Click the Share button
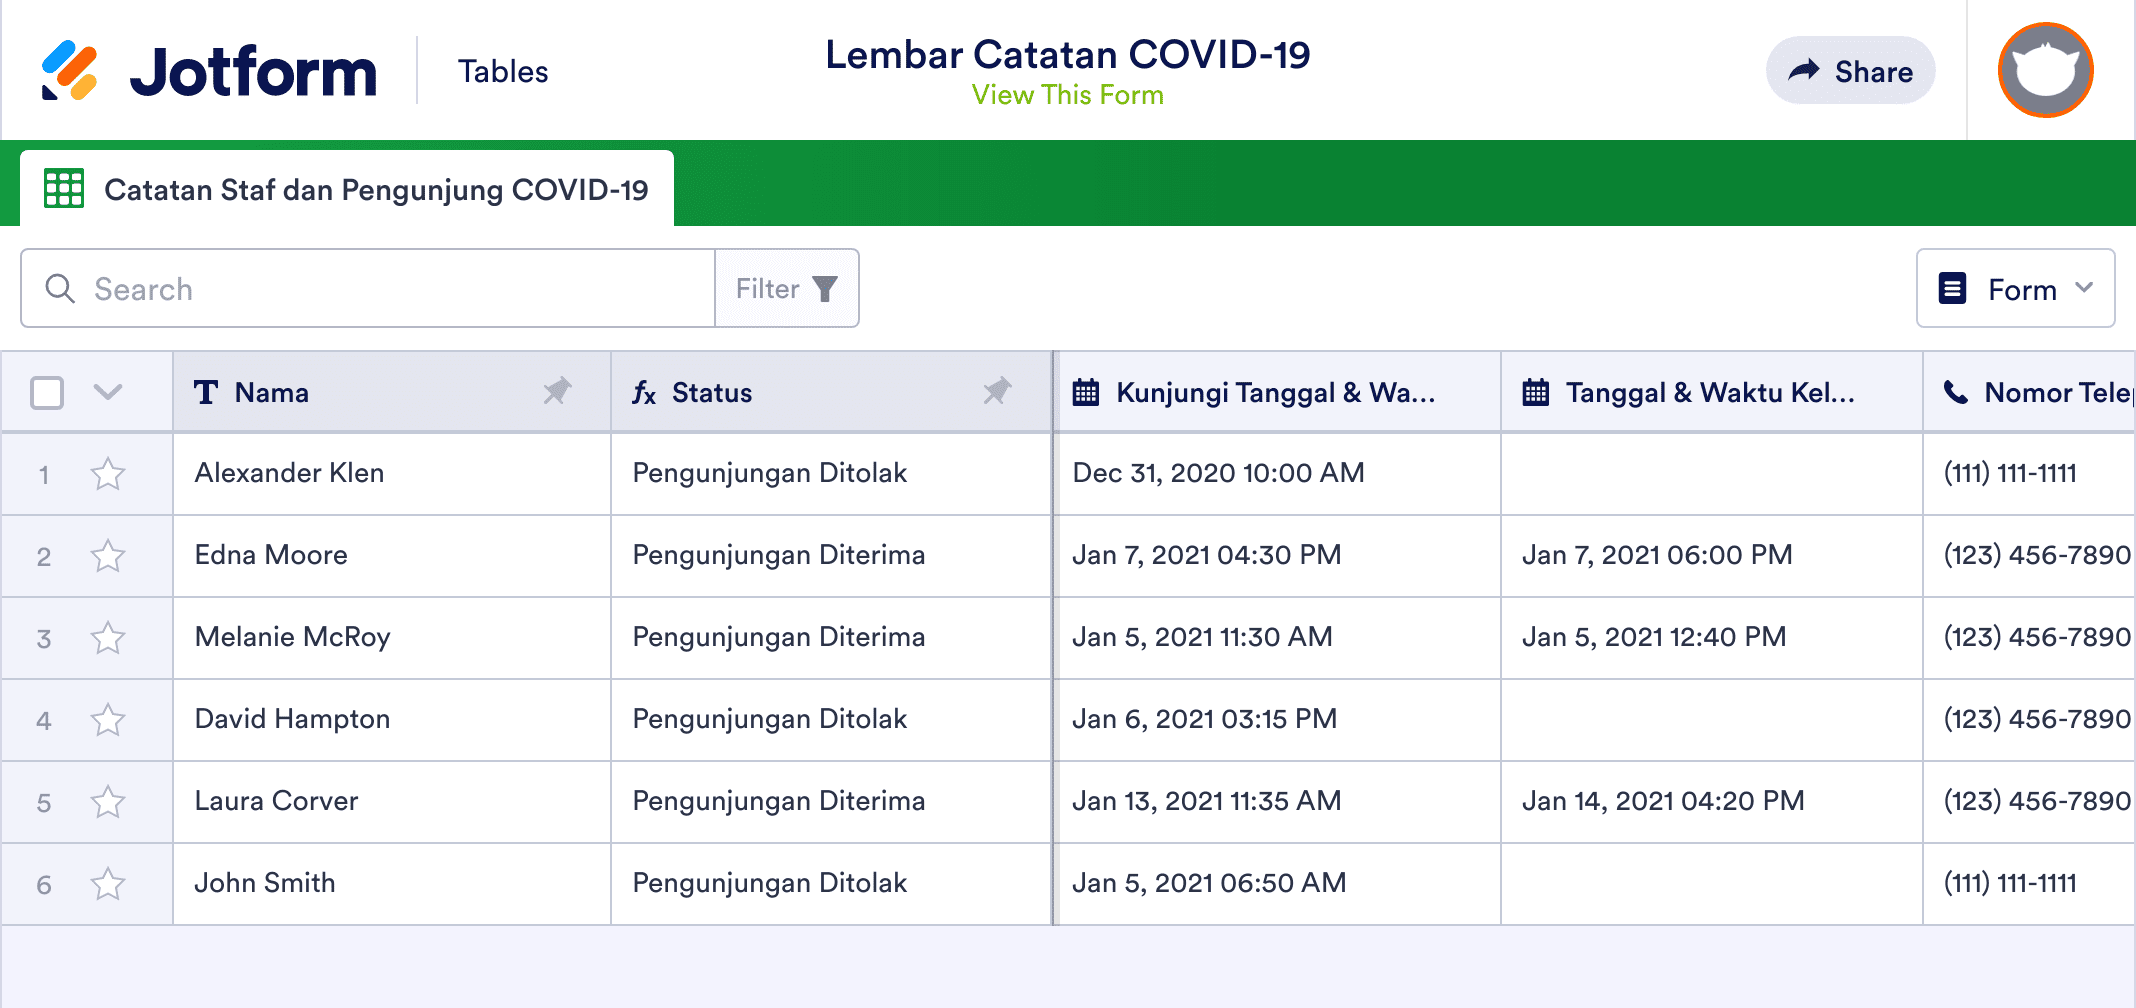Screen dimensions: 2136x1008 1850,70
